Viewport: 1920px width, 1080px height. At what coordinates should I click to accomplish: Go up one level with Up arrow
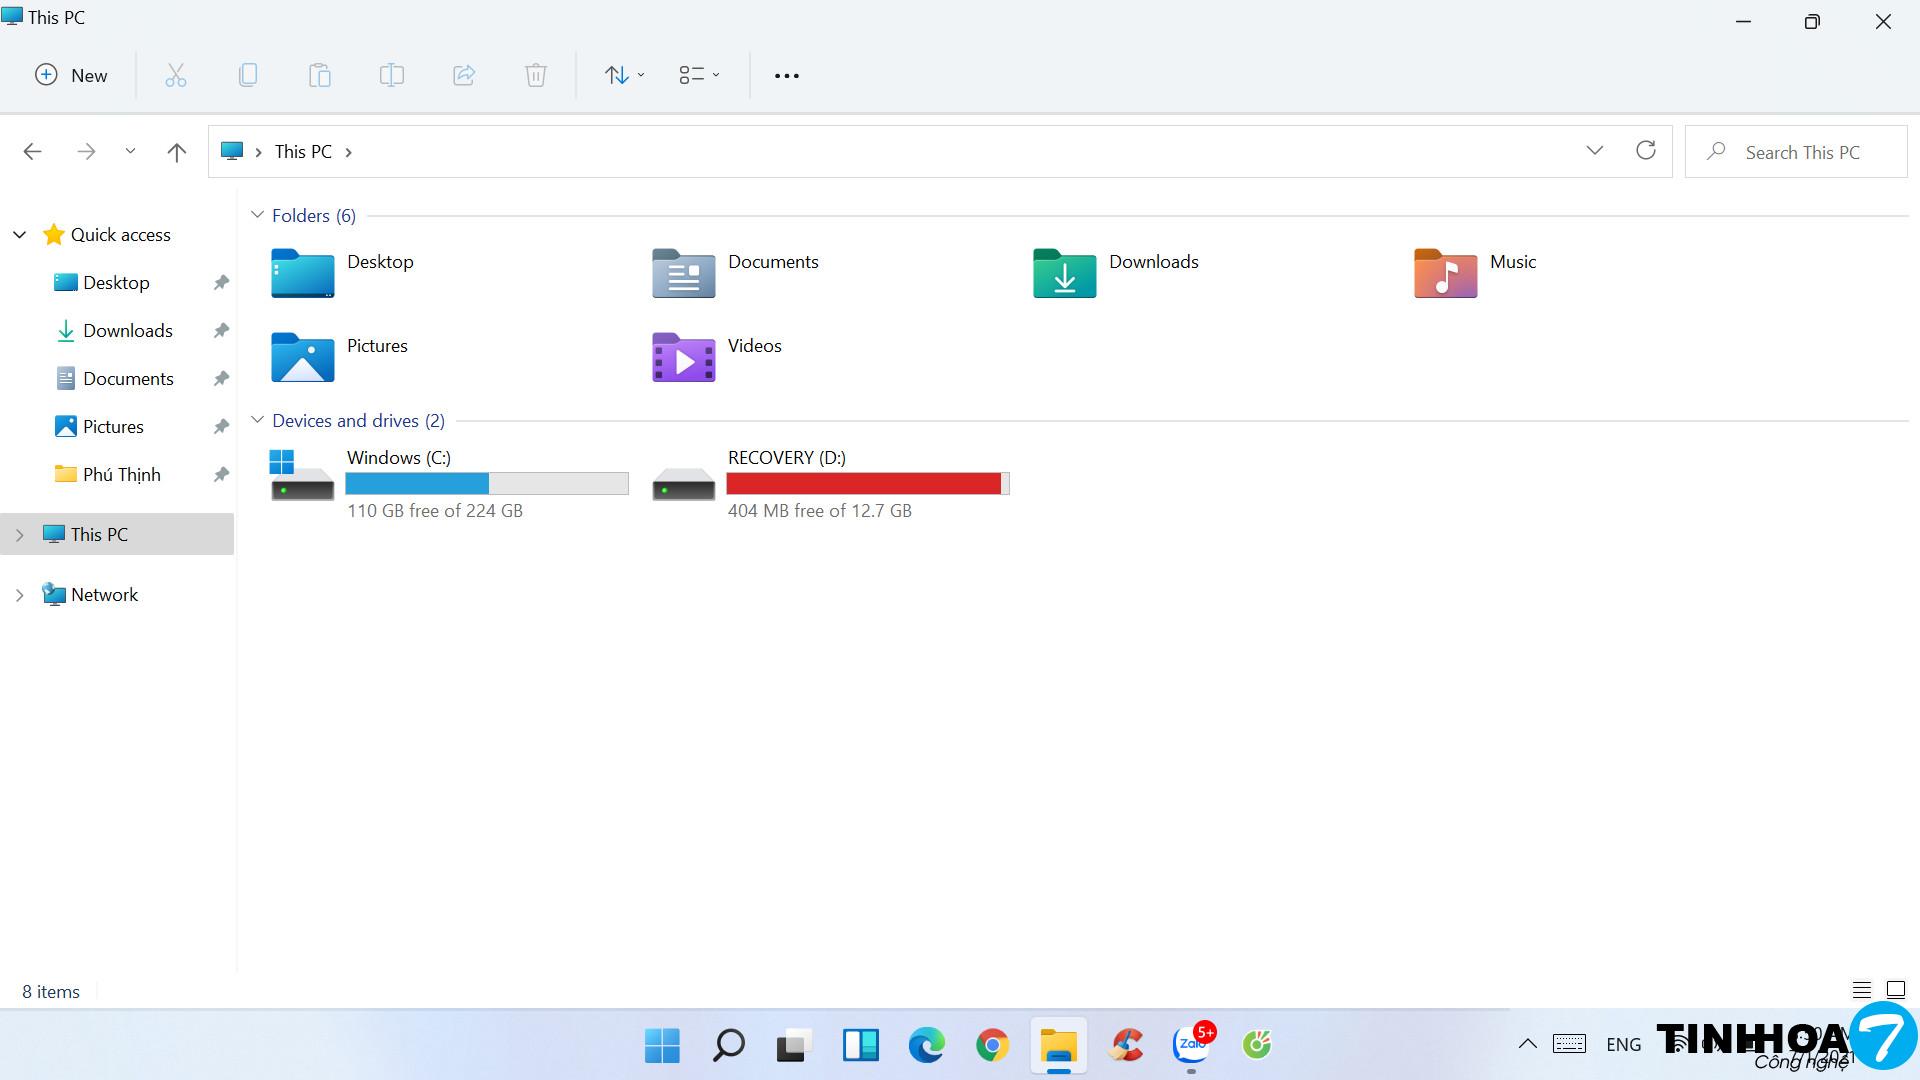tap(177, 152)
